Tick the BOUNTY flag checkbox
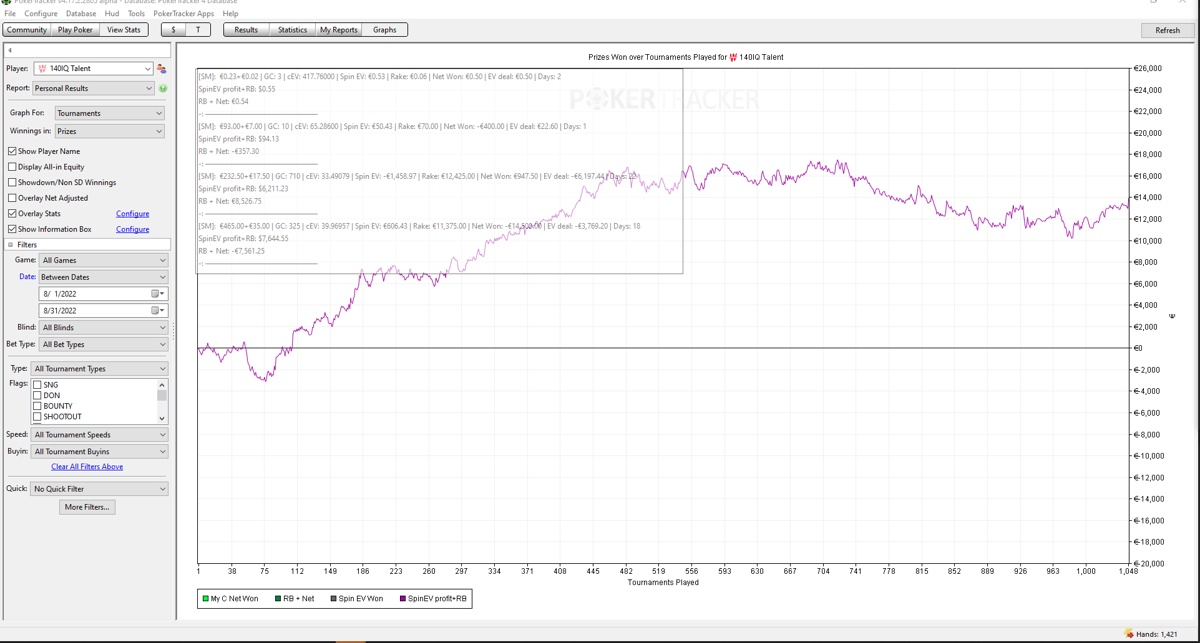 click(x=38, y=406)
